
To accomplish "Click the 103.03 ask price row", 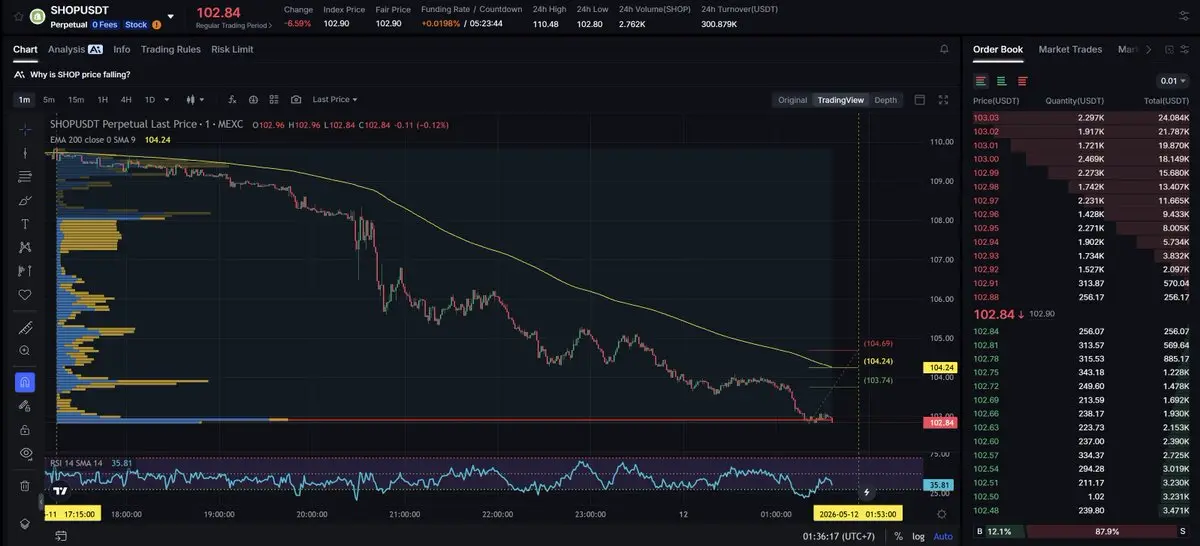I will pos(1081,119).
